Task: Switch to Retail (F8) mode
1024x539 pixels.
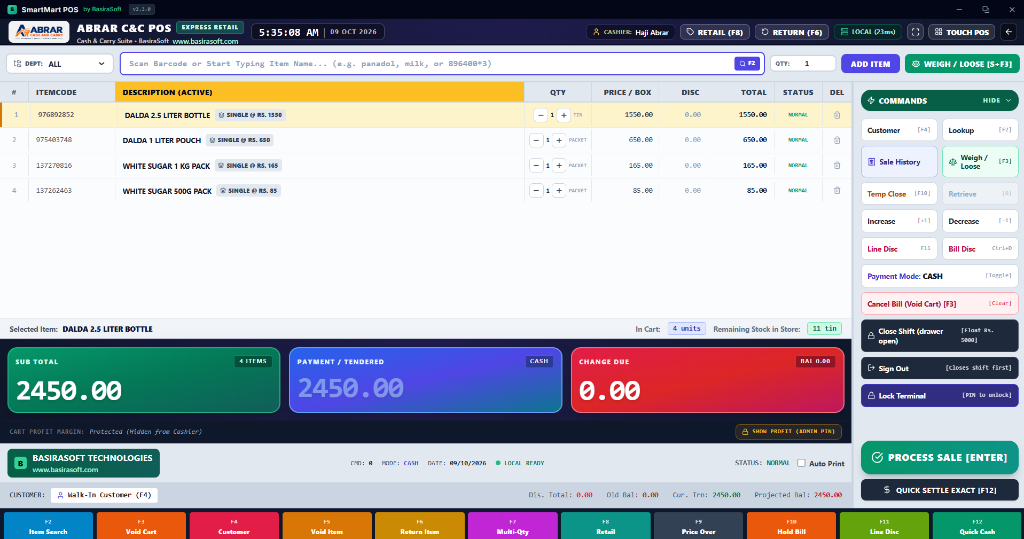Action: coord(714,32)
